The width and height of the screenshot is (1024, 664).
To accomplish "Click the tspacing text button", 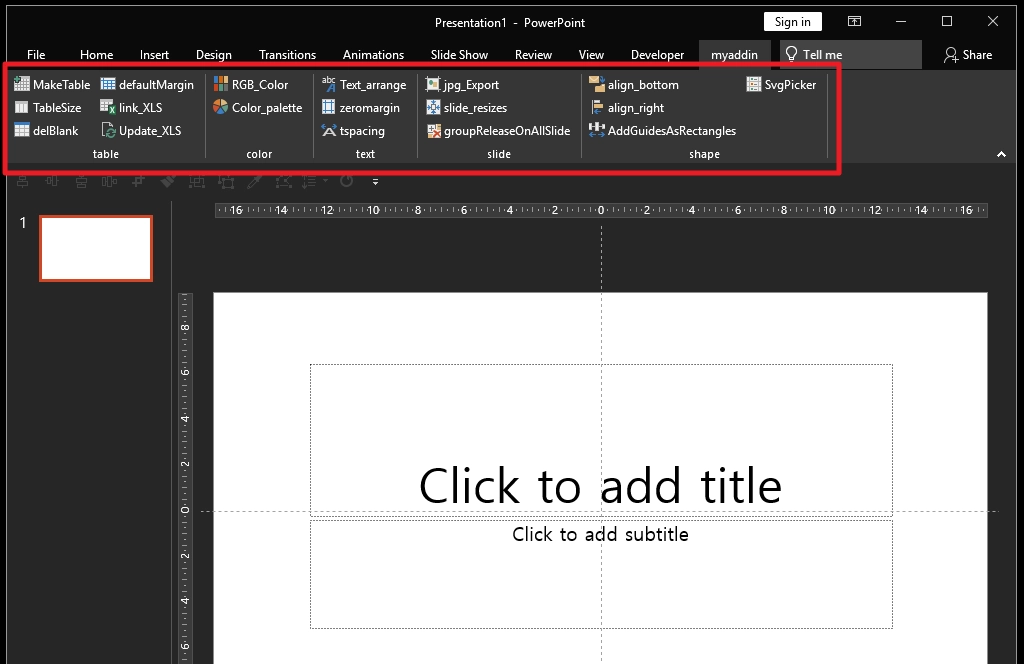I will pyautogui.click(x=353, y=131).
